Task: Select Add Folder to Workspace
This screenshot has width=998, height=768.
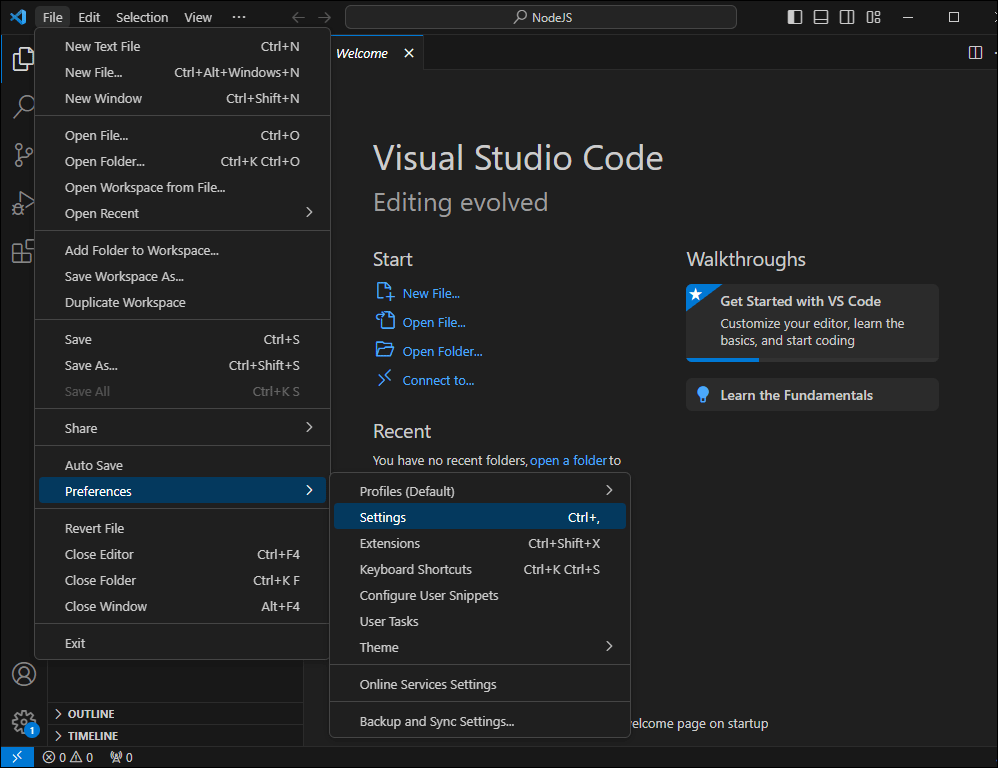Action: point(182,250)
